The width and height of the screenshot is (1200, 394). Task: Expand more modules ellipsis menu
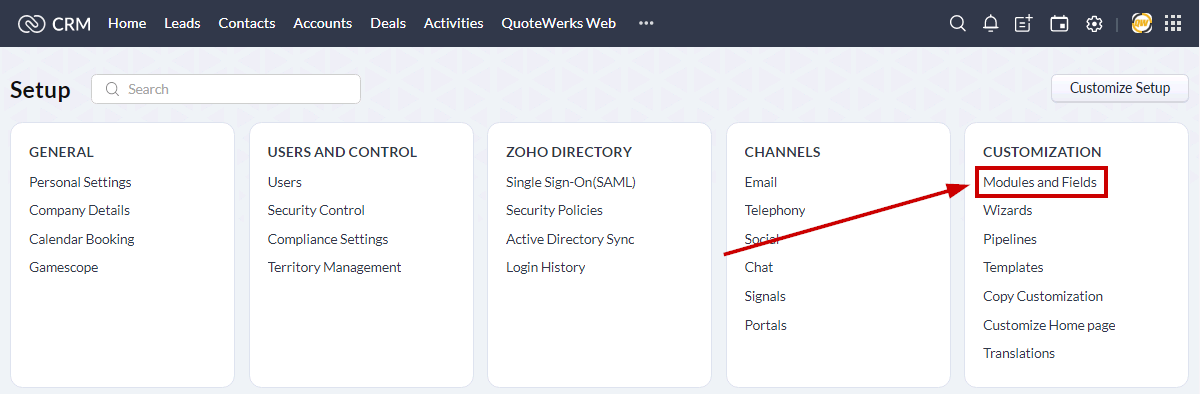(646, 23)
